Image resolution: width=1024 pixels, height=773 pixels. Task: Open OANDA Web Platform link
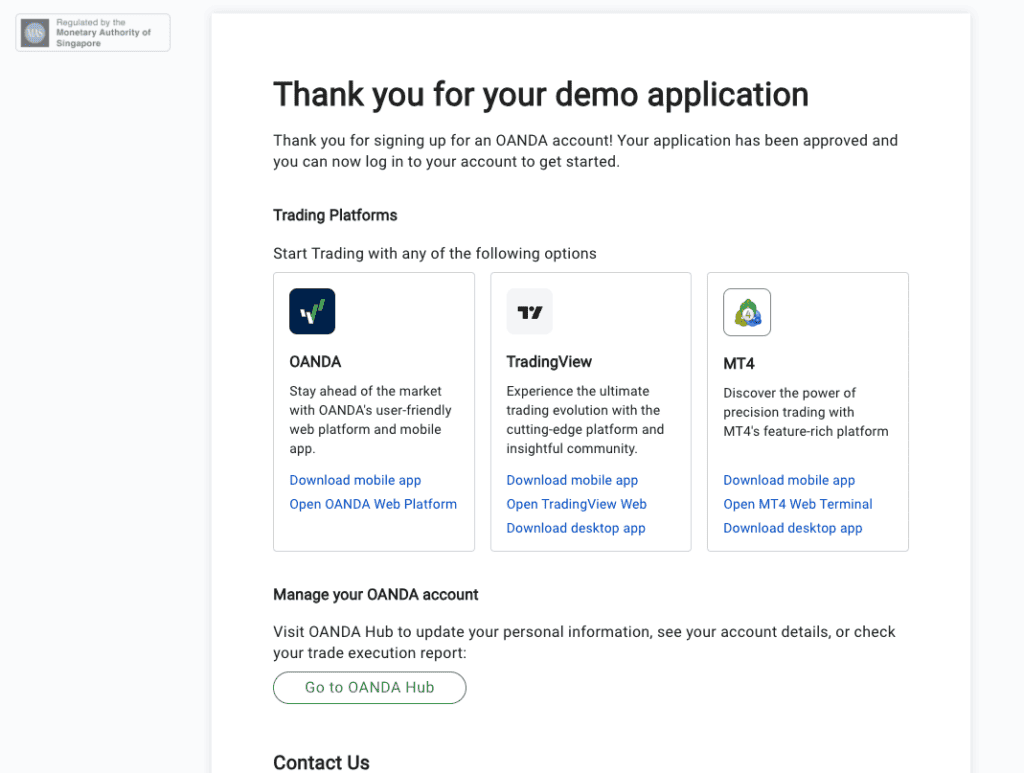[373, 504]
